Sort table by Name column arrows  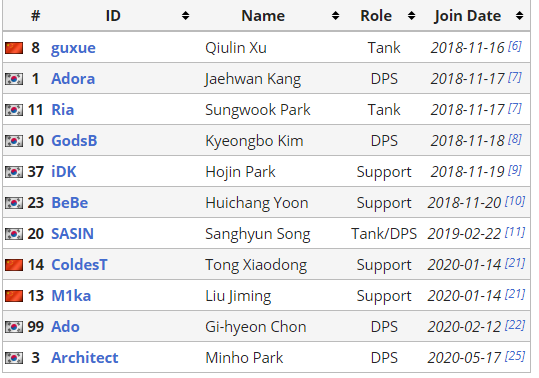tap(336, 16)
